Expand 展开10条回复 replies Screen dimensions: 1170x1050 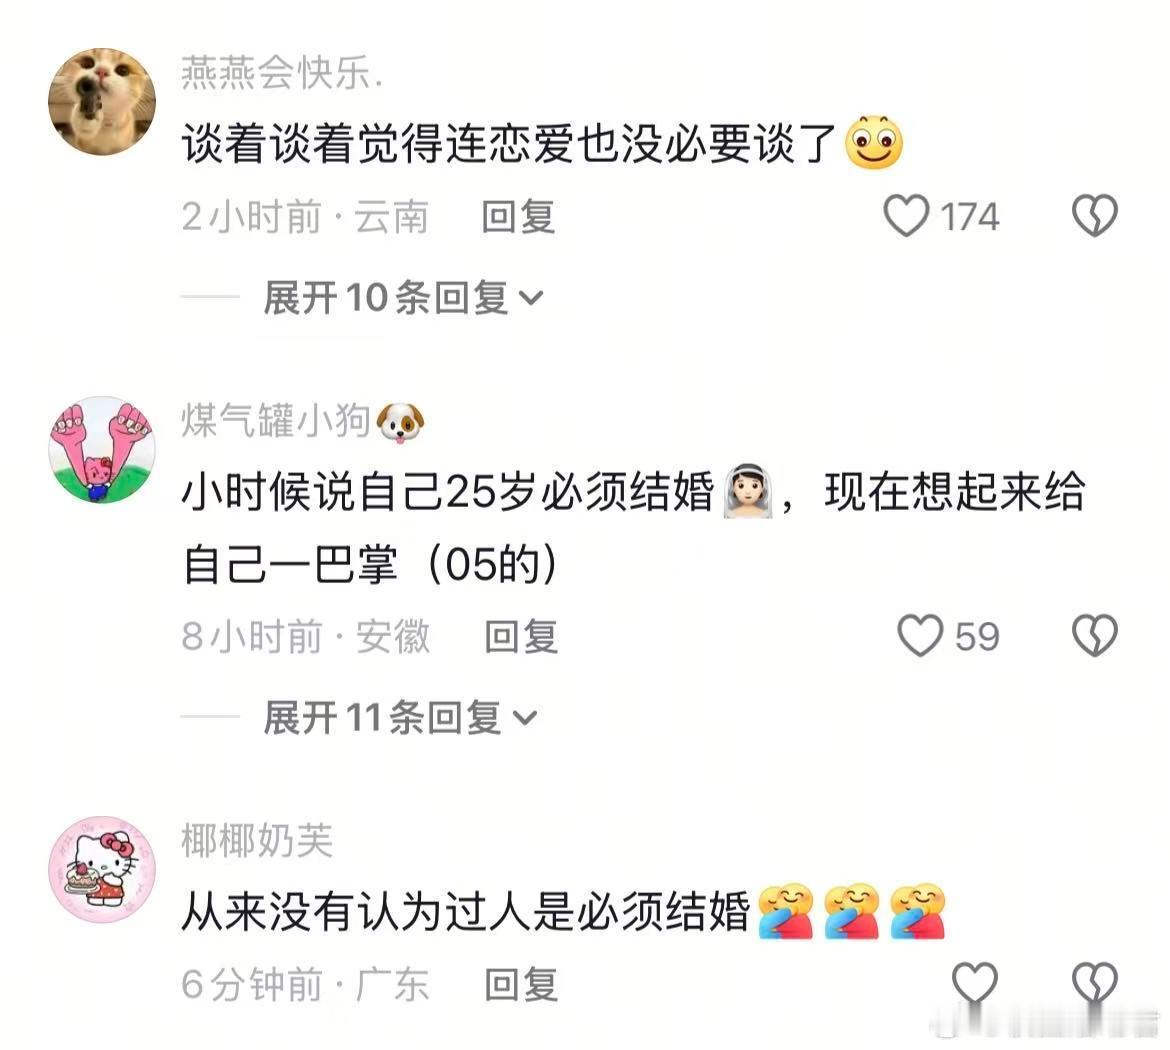click(x=403, y=298)
